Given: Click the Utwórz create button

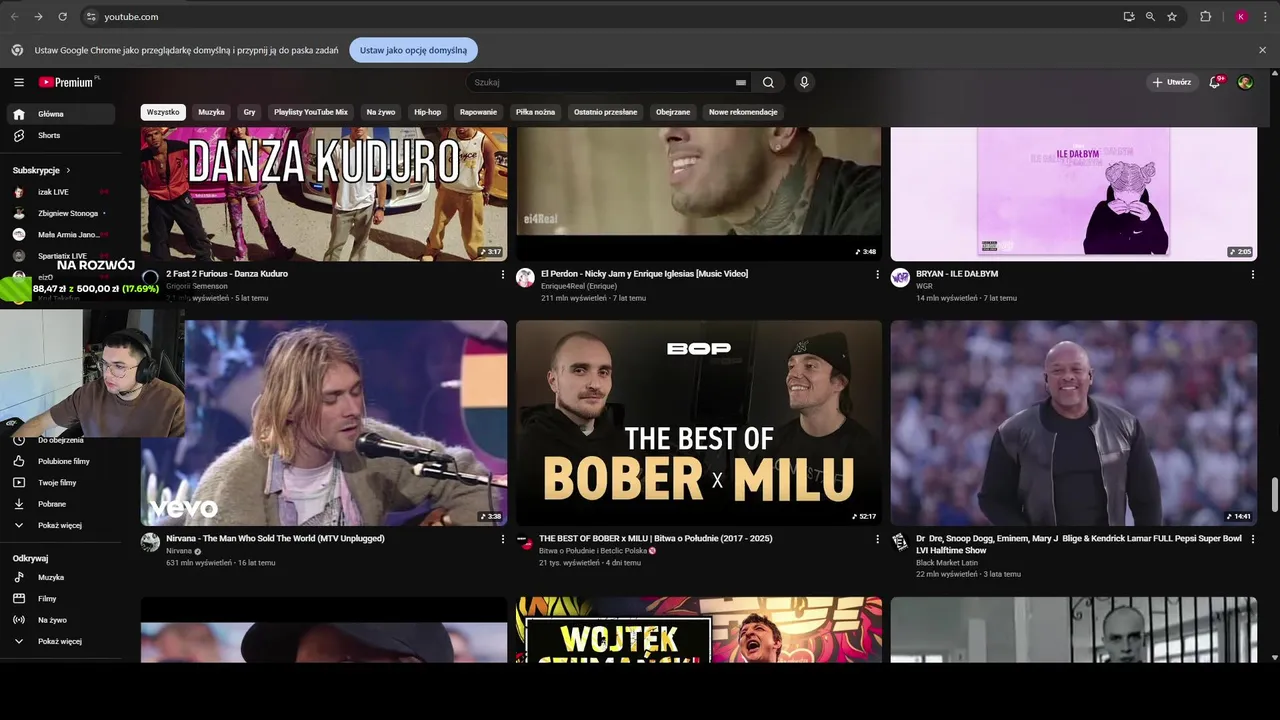Looking at the screenshot, I should pos(1172,82).
